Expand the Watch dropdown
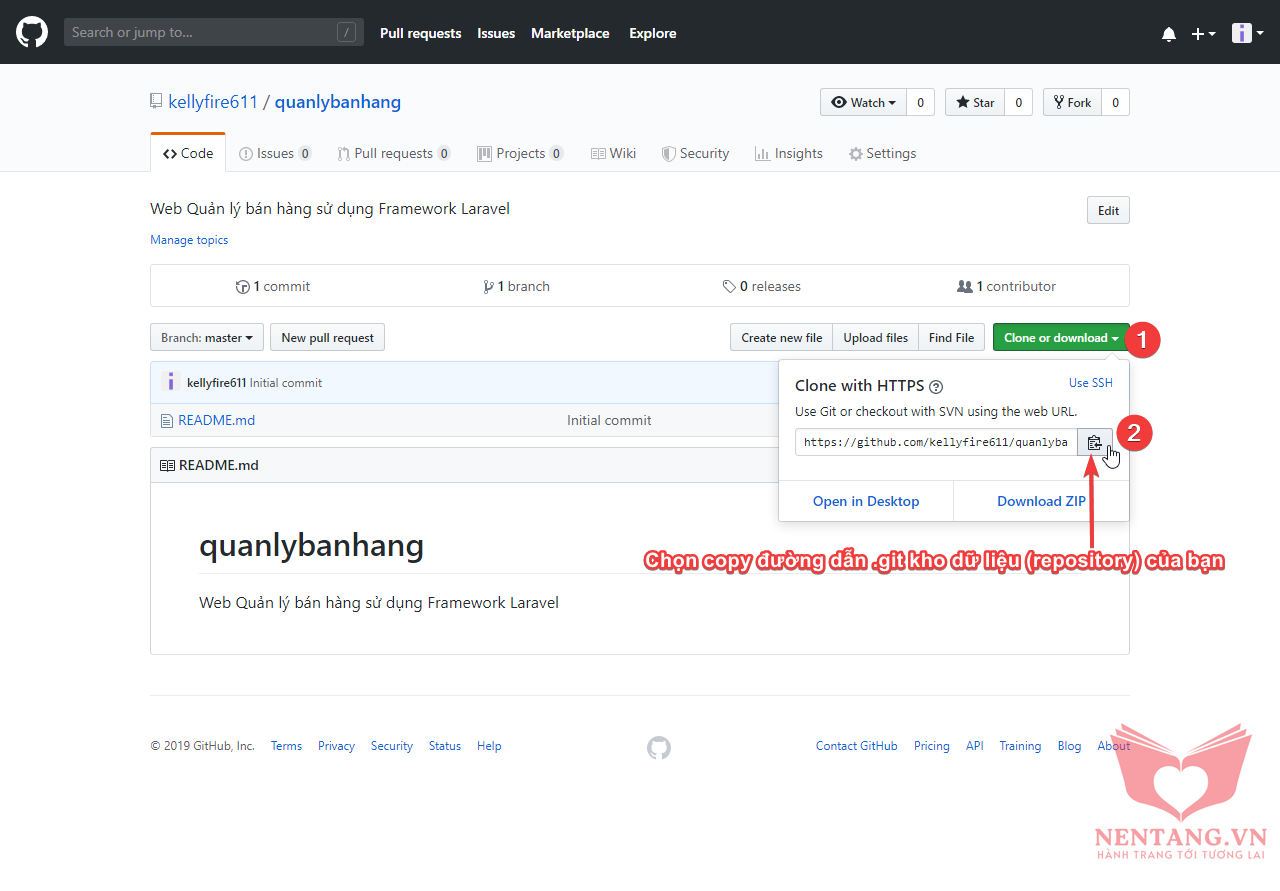The height and width of the screenshot is (891, 1280). pos(863,102)
